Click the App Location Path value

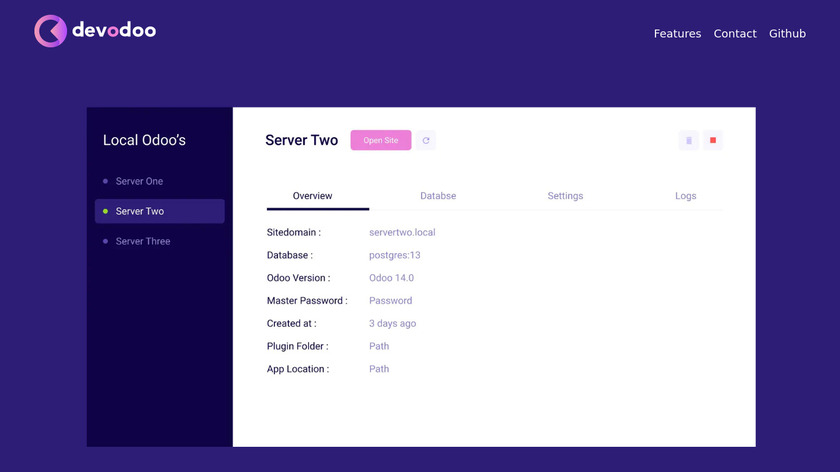tap(379, 369)
